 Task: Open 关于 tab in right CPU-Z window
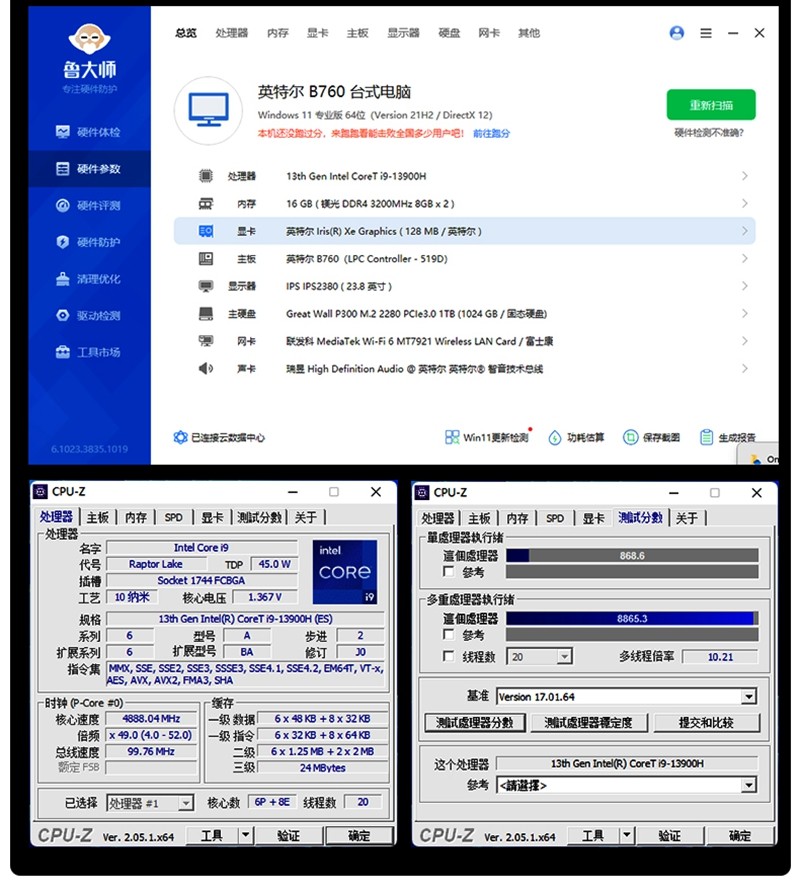click(687, 518)
